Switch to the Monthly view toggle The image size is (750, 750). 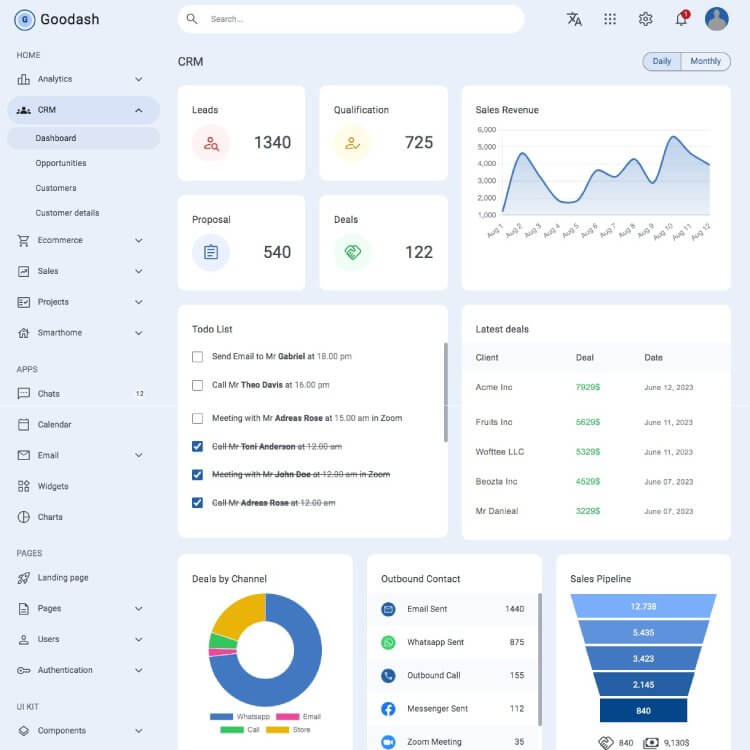click(706, 61)
